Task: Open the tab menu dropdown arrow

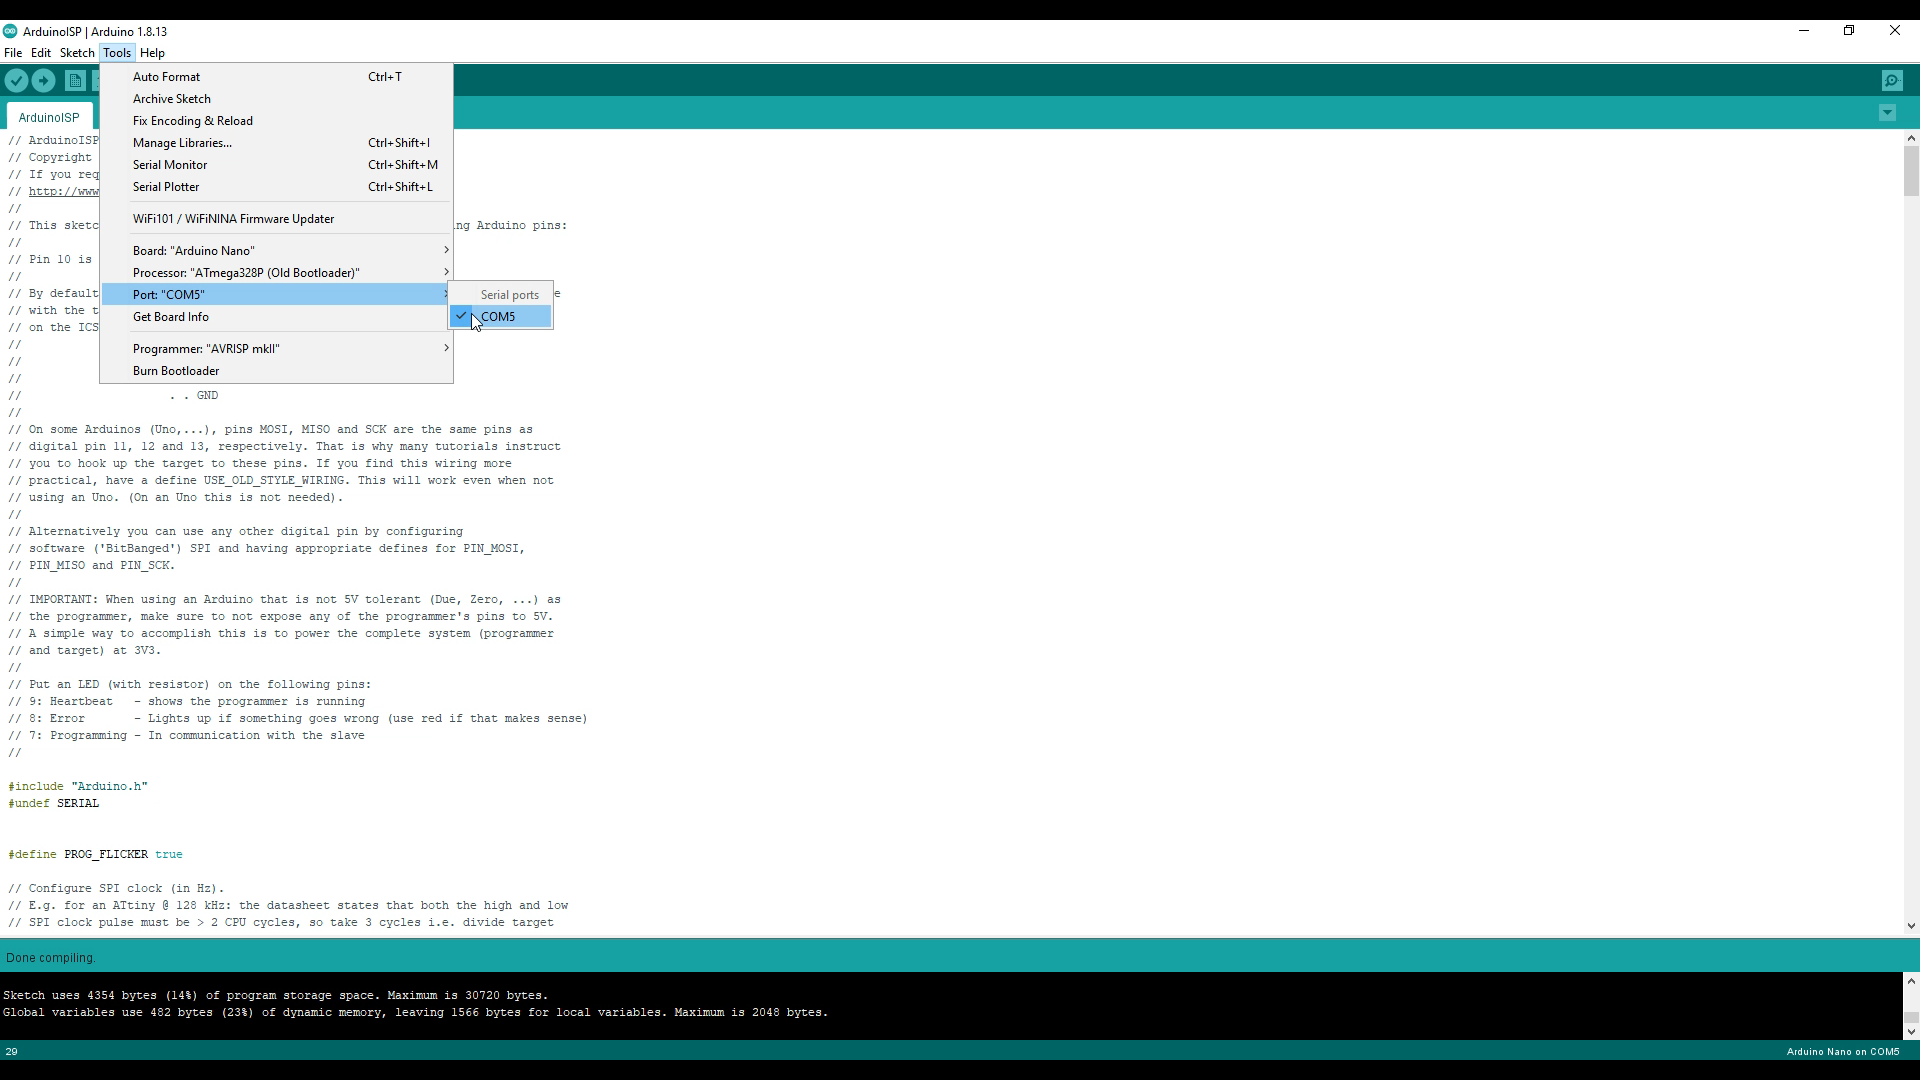Action: (x=1887, y=113)
